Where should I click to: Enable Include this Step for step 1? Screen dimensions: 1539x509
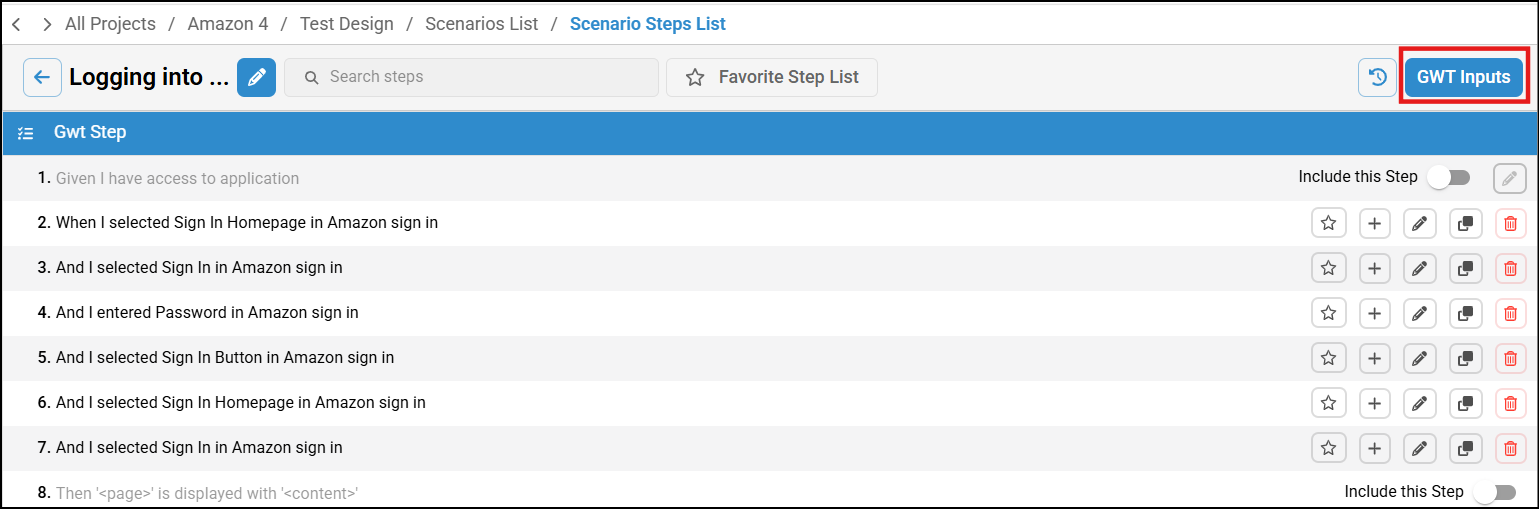pos(1448,178)
